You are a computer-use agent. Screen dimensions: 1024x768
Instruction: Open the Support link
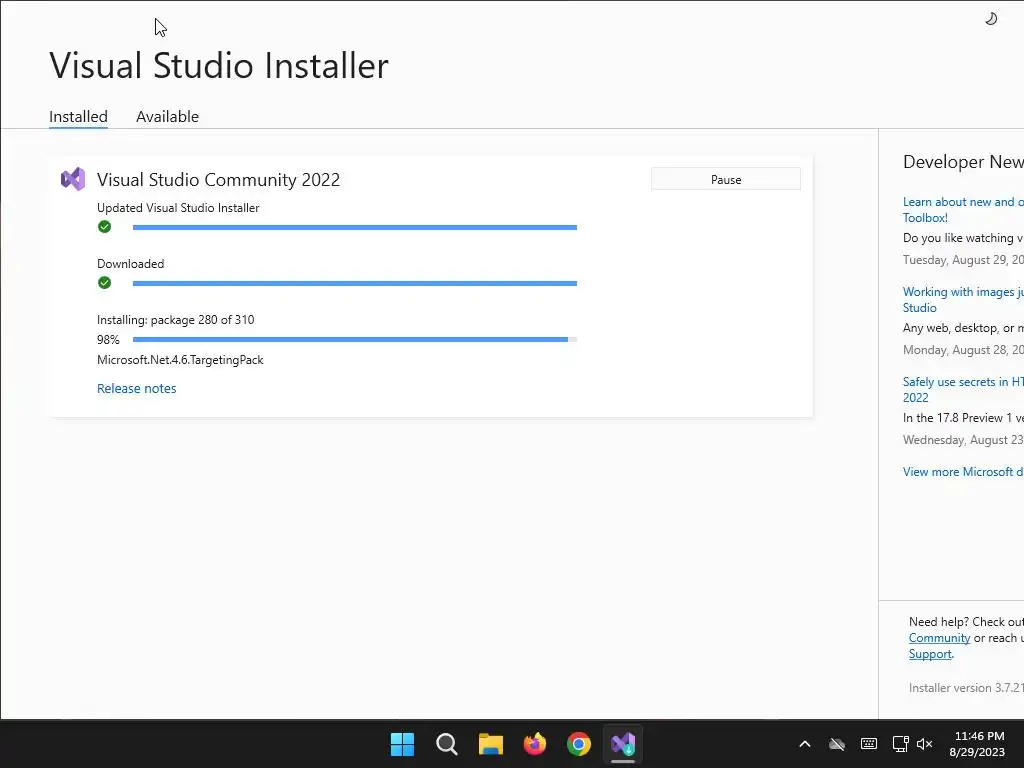coord(930,654)
